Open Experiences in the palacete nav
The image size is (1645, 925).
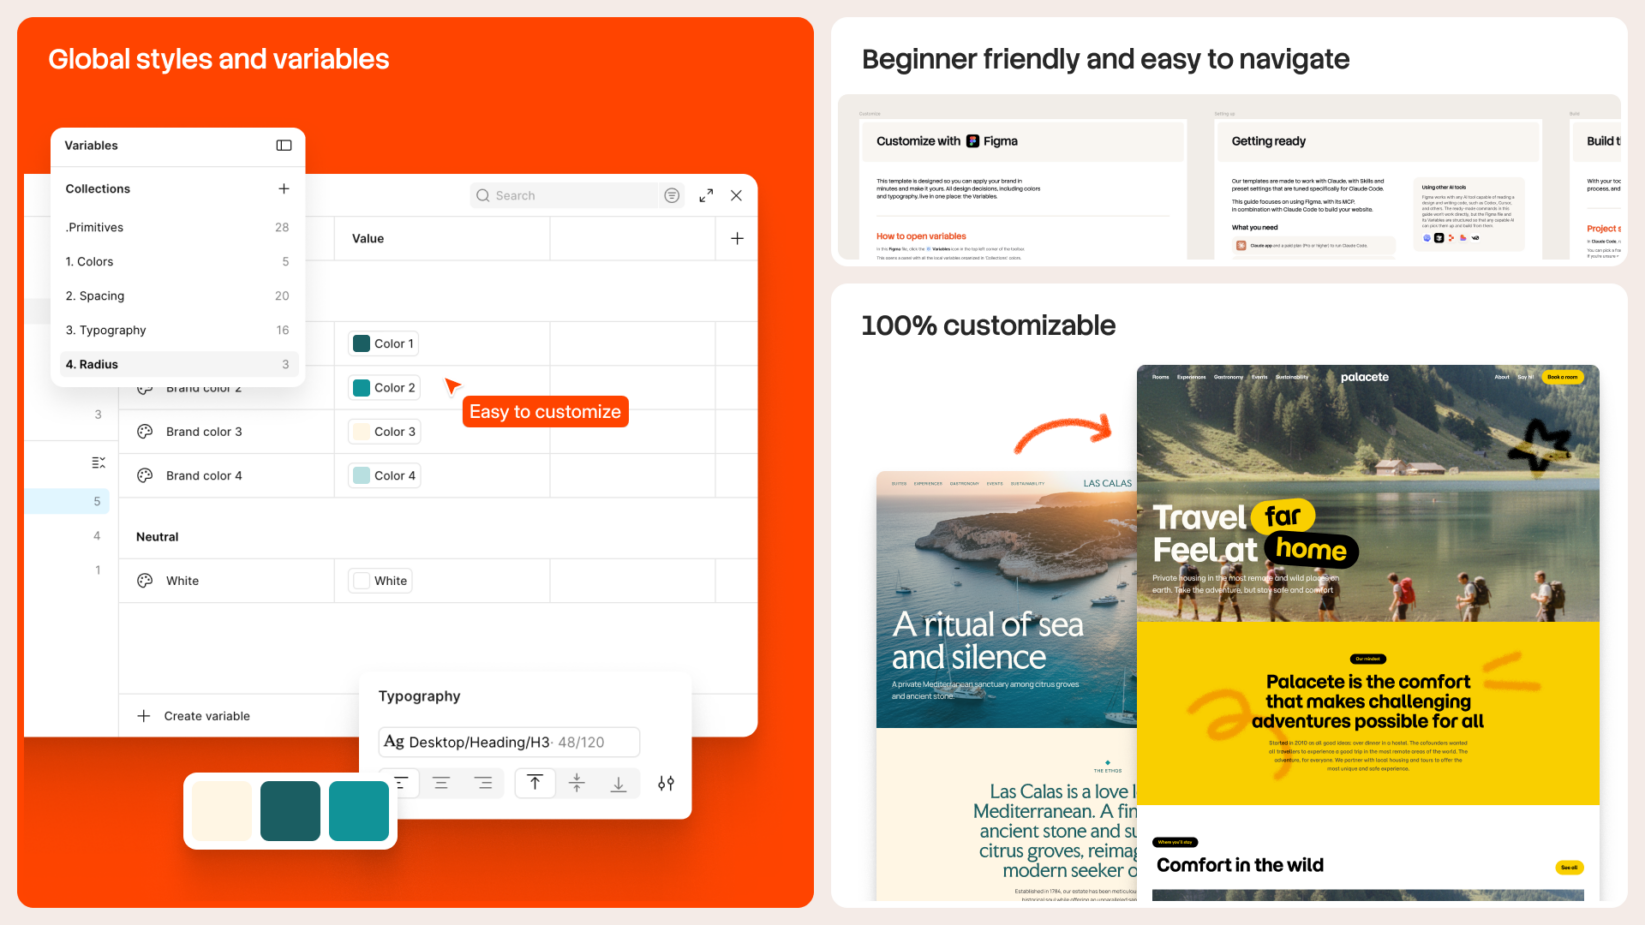pos(1191,377)
